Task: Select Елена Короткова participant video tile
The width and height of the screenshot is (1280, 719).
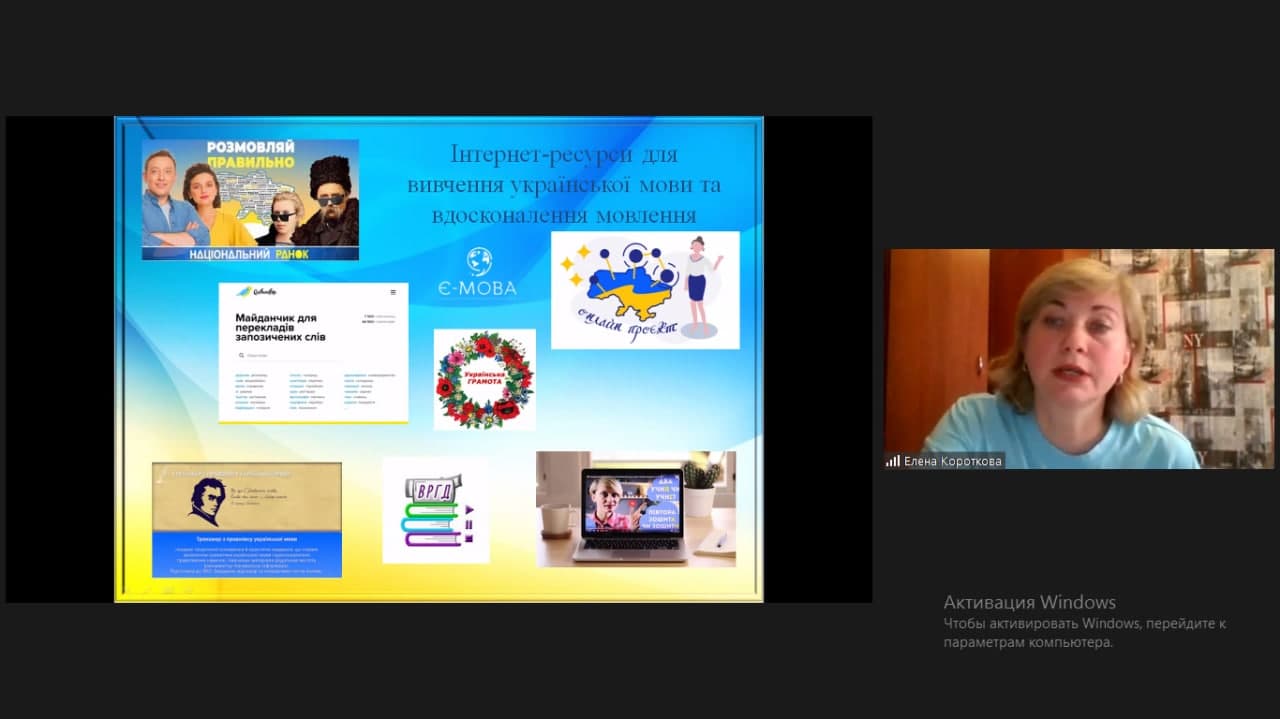Action: click(1079, 359)
